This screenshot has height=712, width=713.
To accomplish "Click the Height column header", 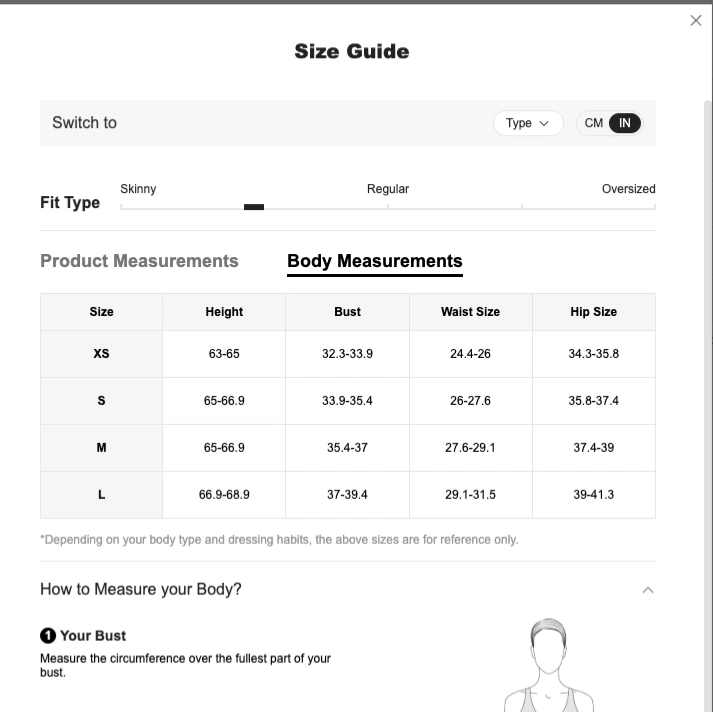I will point(224,312).
